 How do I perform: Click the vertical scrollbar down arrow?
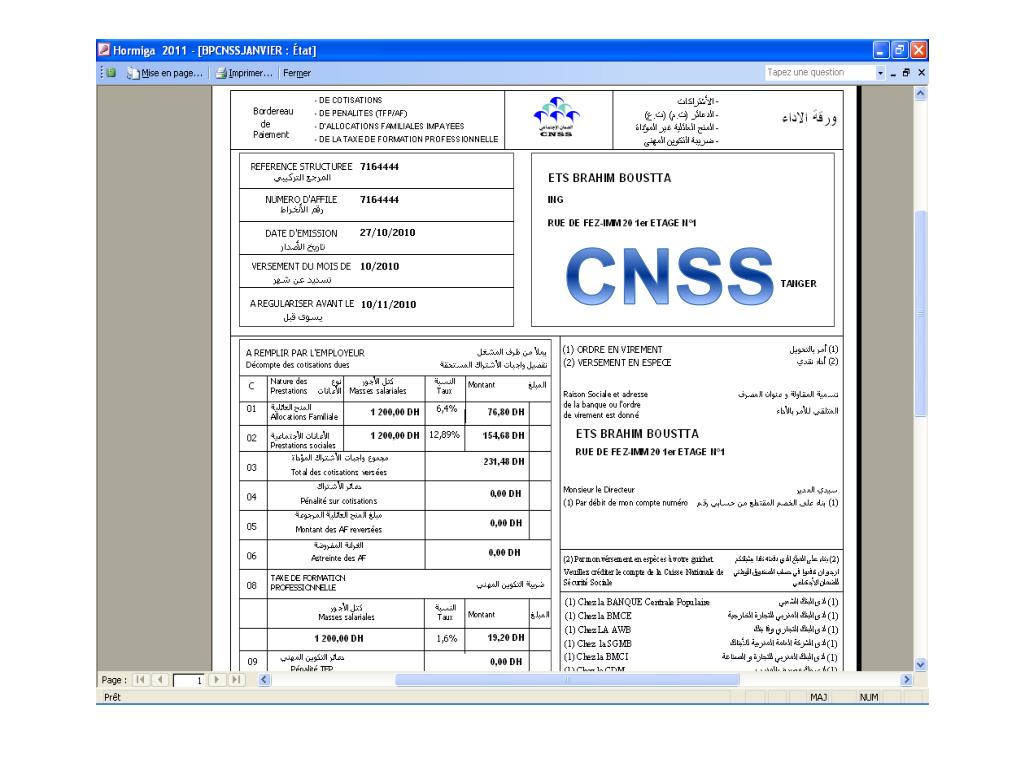(x=920, y=665)
